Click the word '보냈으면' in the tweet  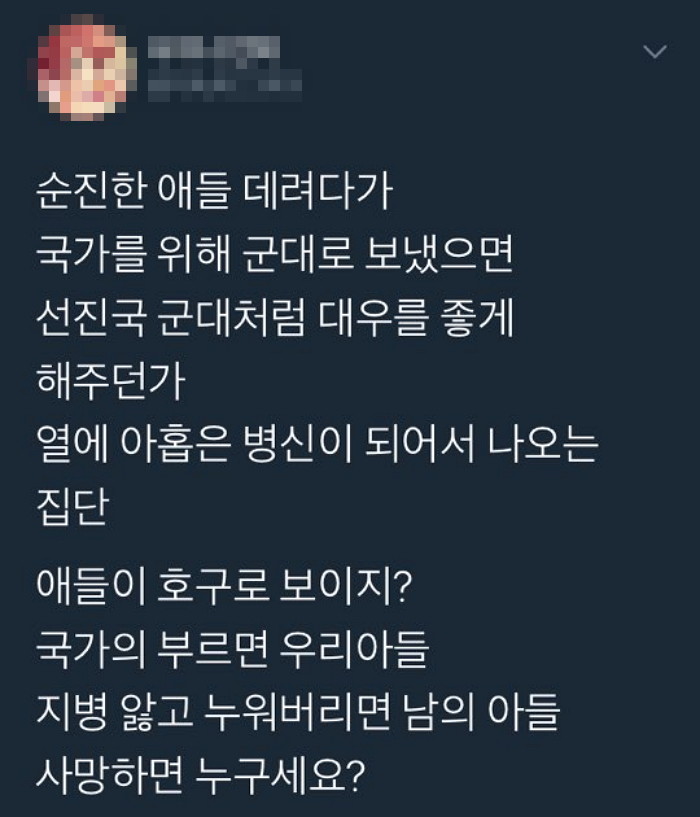[439, 254]
